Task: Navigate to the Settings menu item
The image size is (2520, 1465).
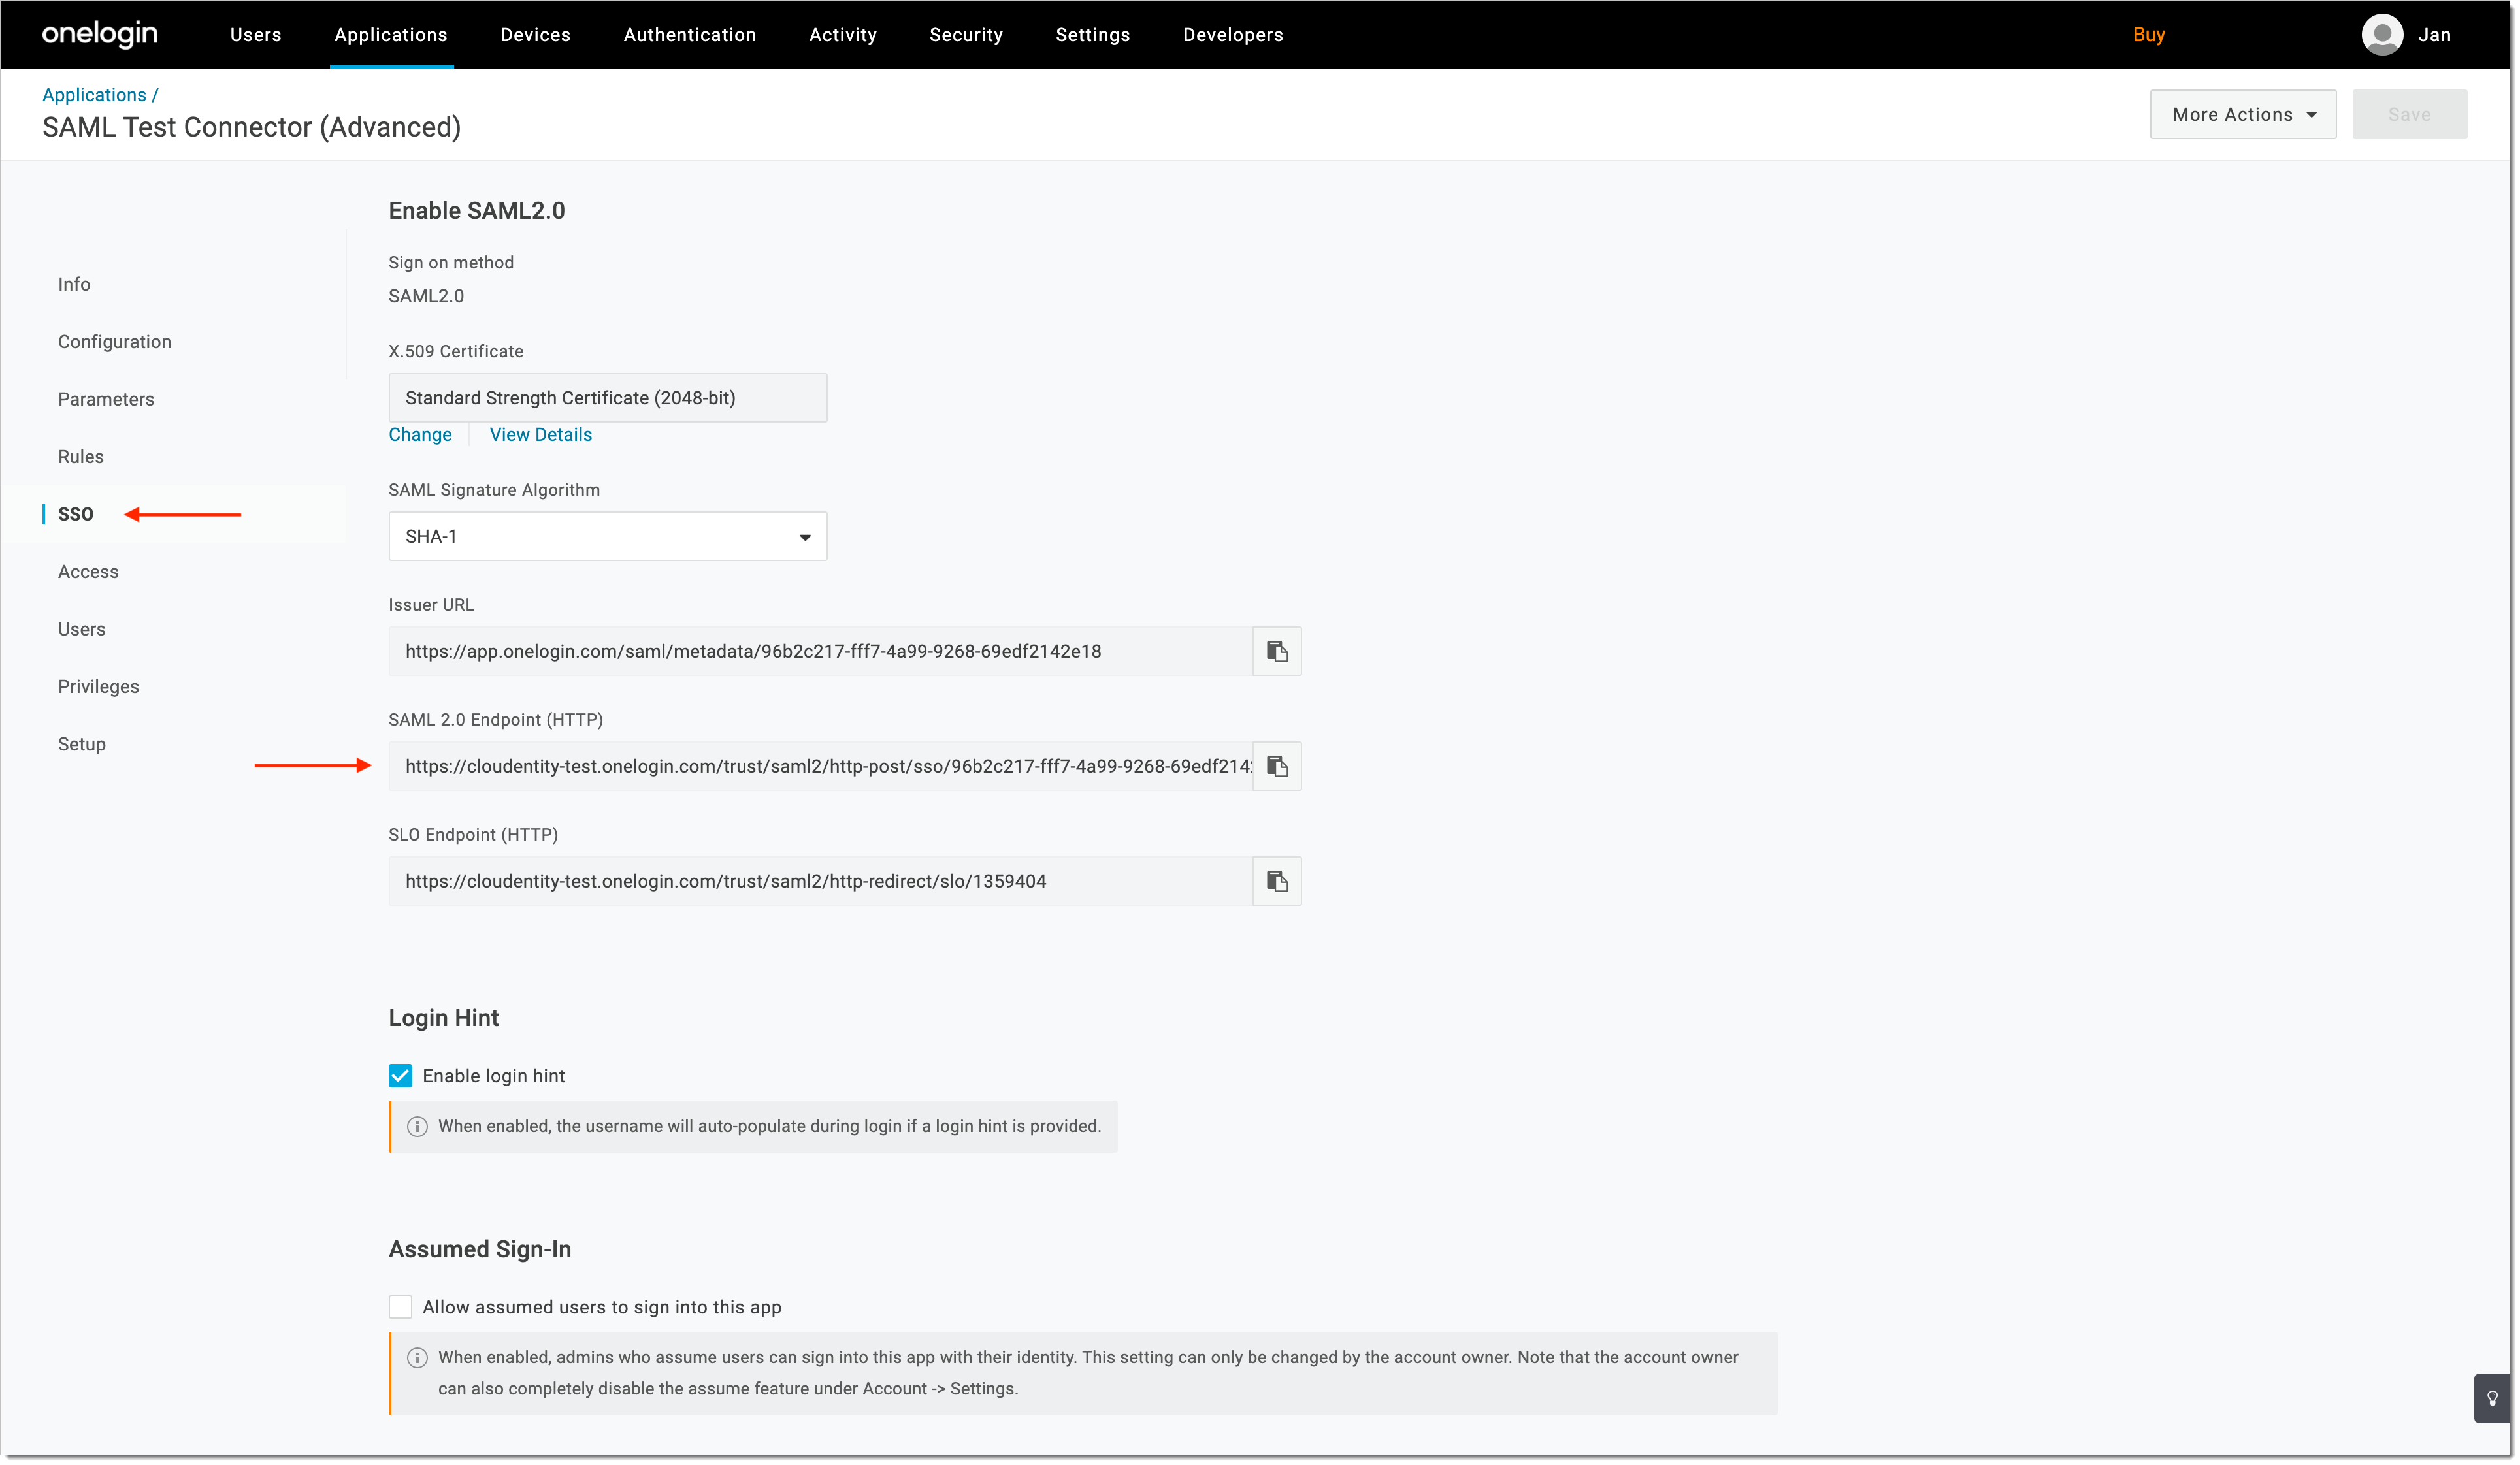Action: pos(1092,34)
